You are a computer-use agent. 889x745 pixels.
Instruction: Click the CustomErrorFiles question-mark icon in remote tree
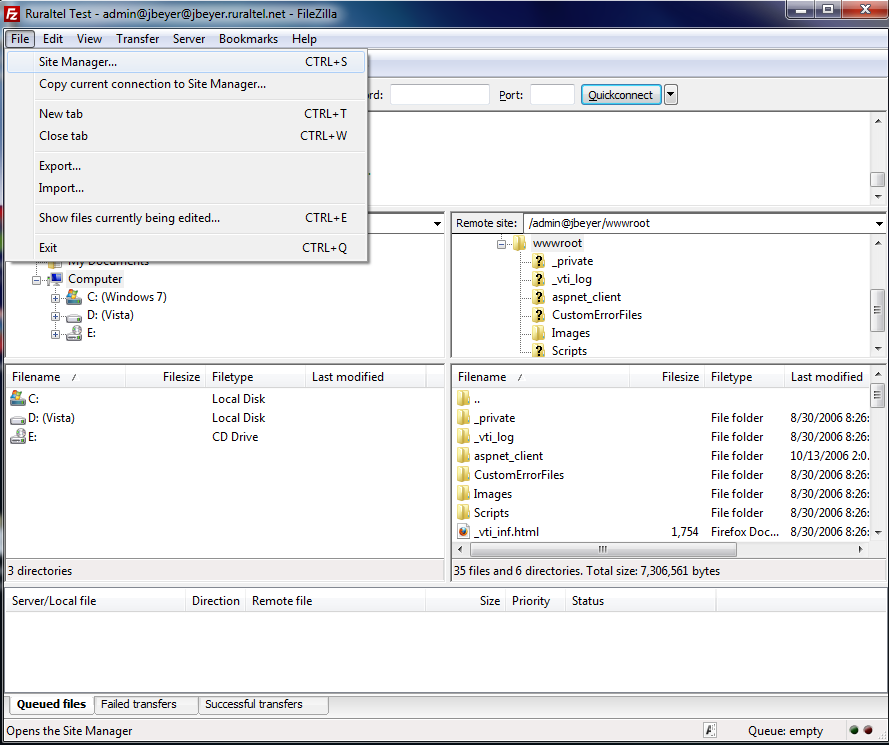[x=539, y=315]
